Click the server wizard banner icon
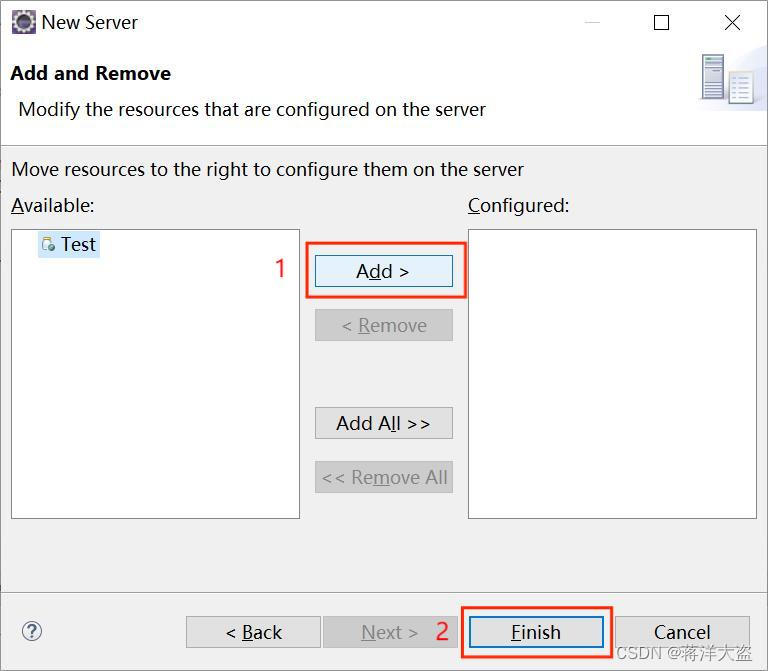This screenshot has width=768, height=671. pos(725,80)
